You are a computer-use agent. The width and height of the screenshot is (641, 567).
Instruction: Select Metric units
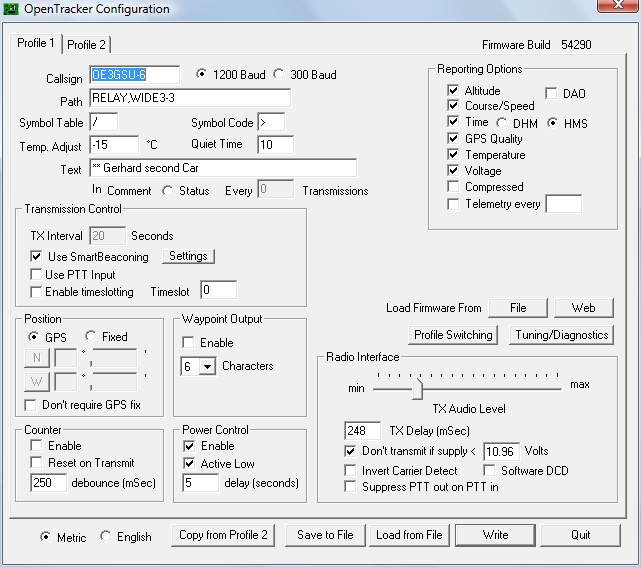pyautogui.click(x=45, y=536)
